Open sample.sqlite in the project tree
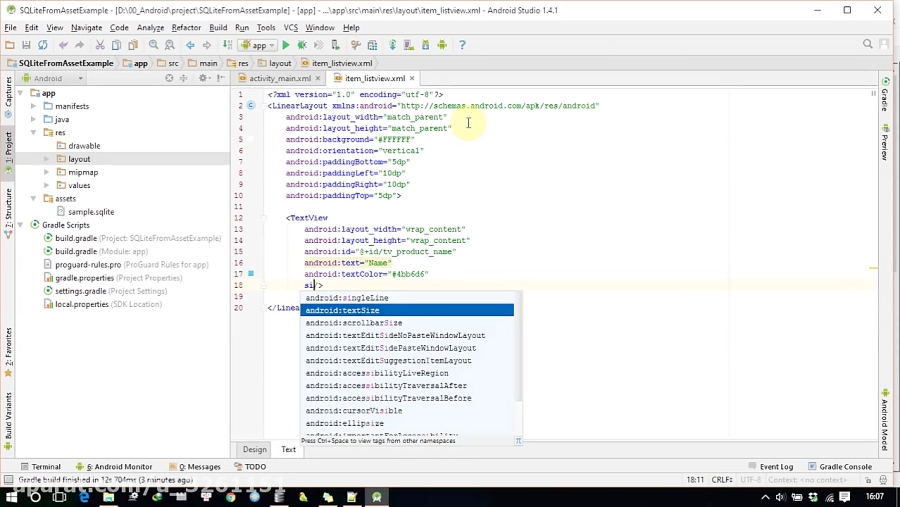The height and width of the screenshot is (507, 900). click(90, 212)
